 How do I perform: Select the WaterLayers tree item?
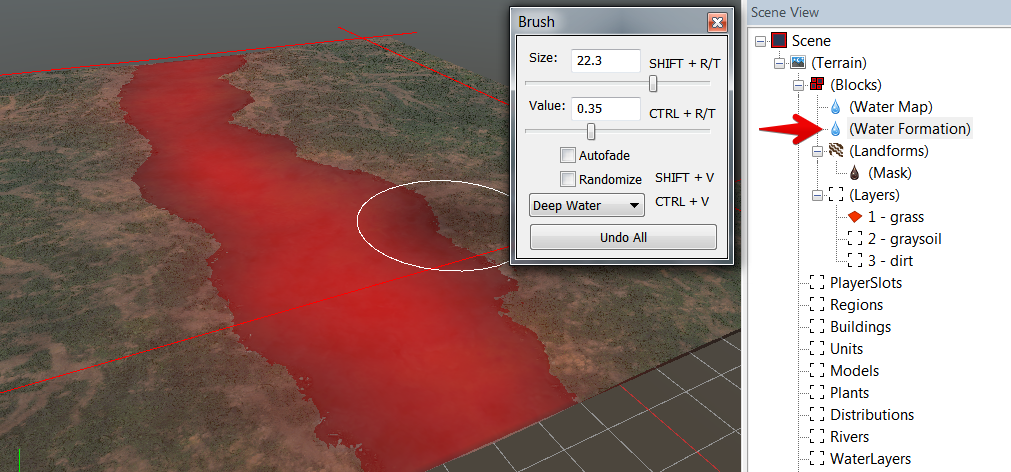(x=870, y=458)
